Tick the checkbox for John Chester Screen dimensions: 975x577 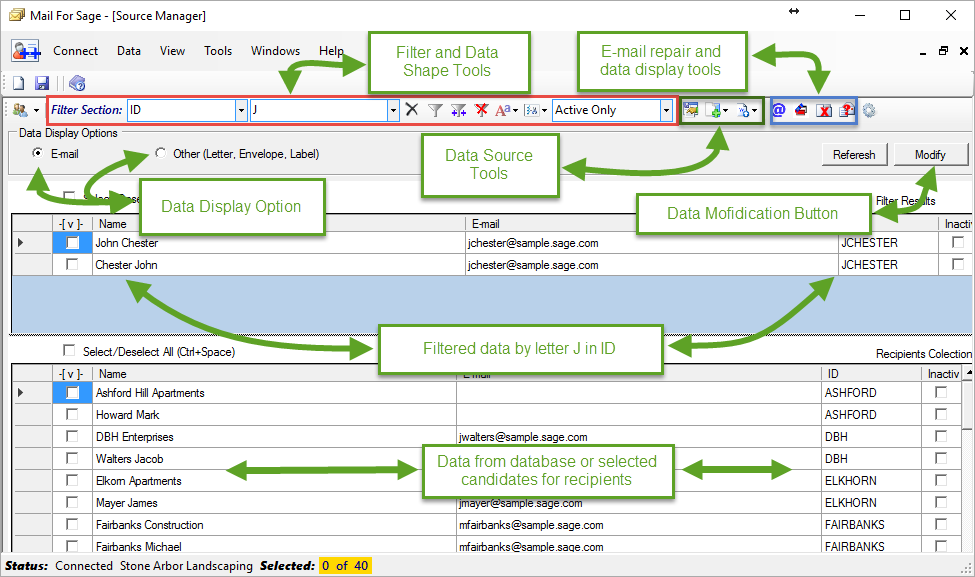coord(73,242)
